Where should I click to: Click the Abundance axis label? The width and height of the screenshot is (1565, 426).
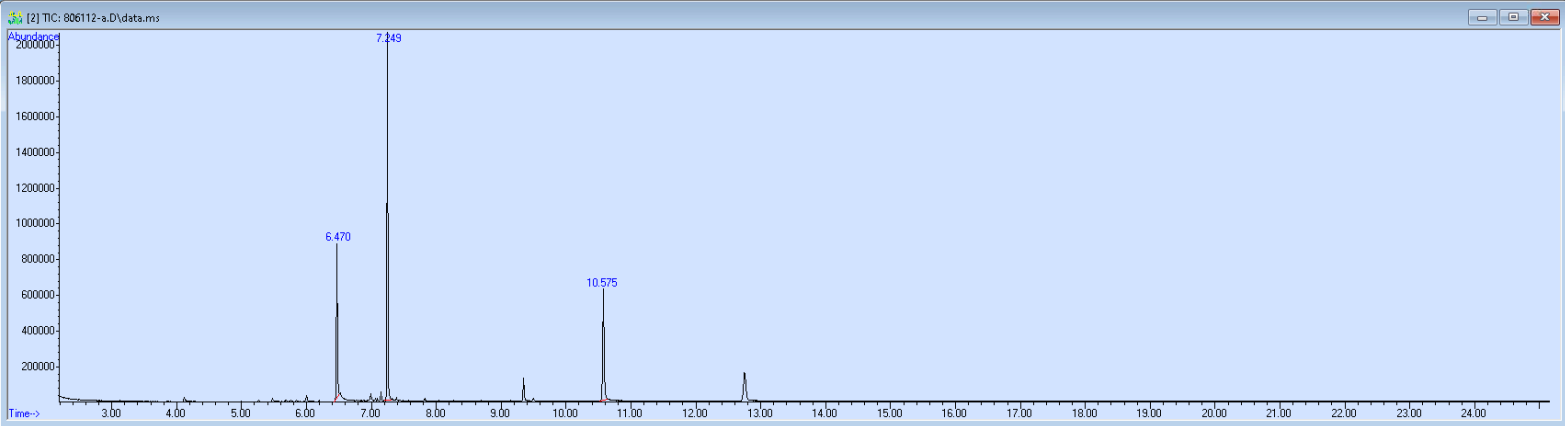34,36
